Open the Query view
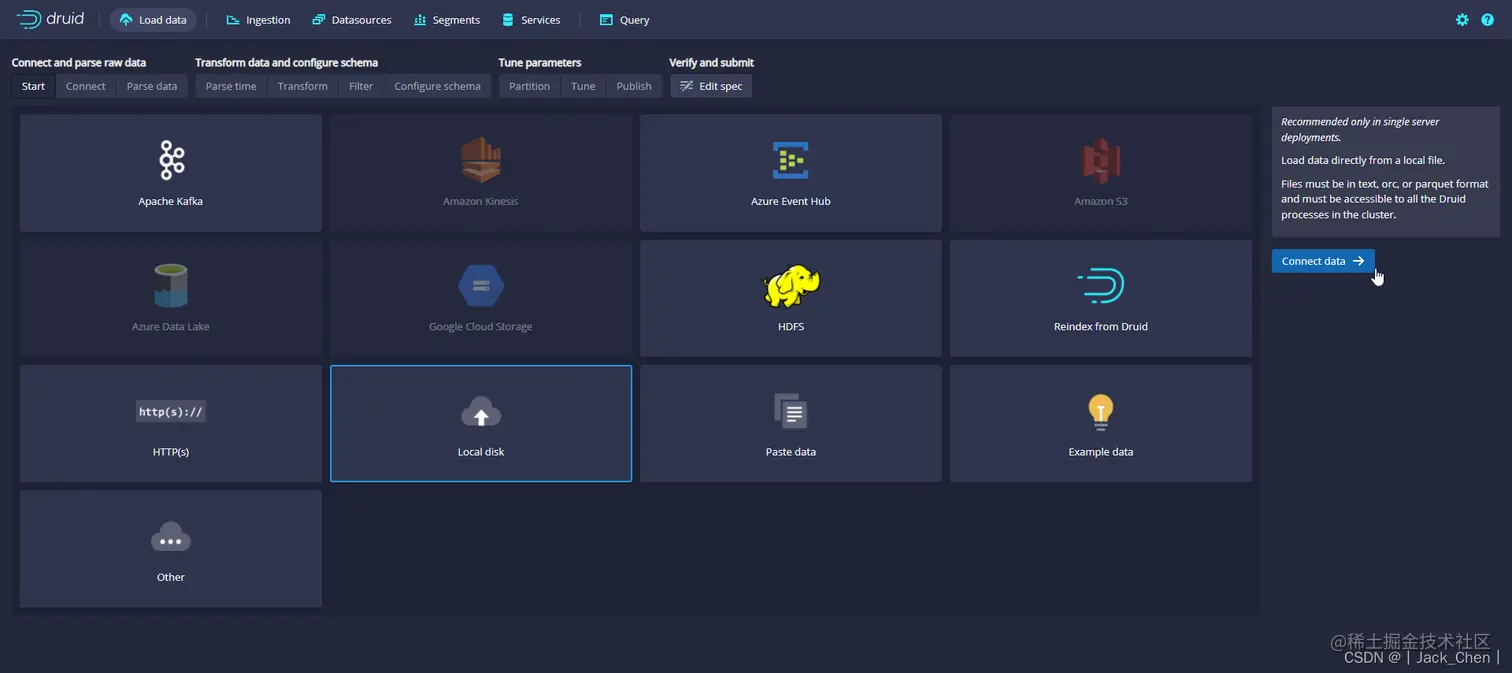 tap(624, 20)
